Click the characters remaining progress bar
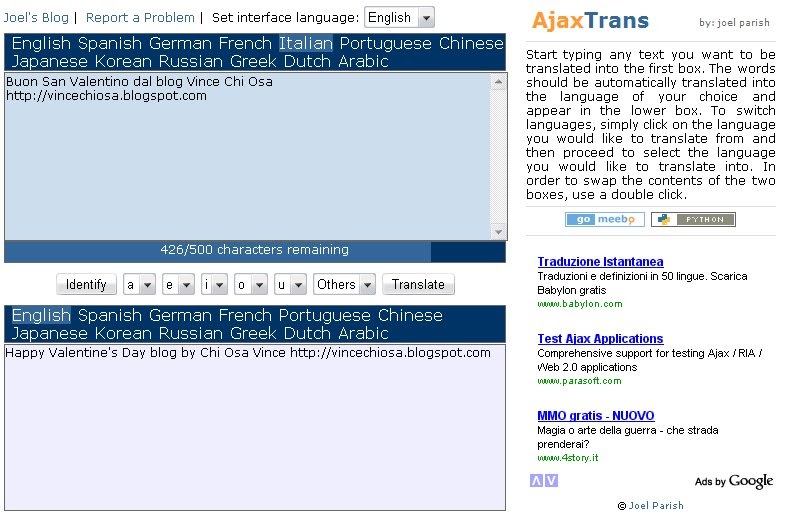Screen dimensions: 793x516 pyautogui.click(x=255, y=251)
